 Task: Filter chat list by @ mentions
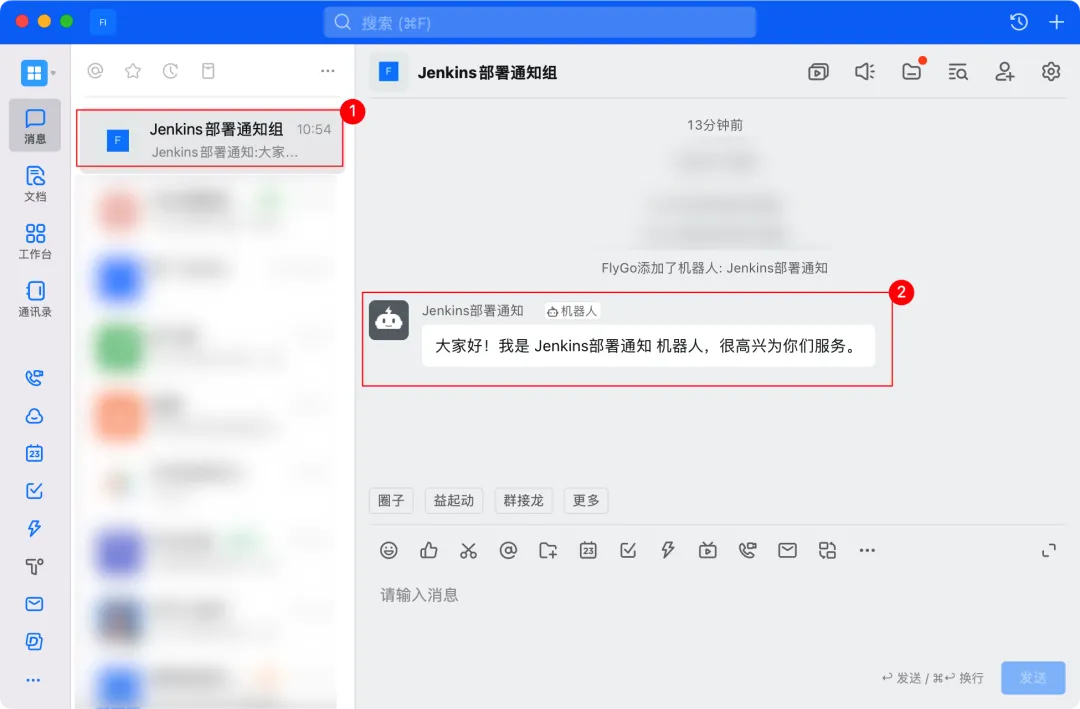click(x=95, y=70)
